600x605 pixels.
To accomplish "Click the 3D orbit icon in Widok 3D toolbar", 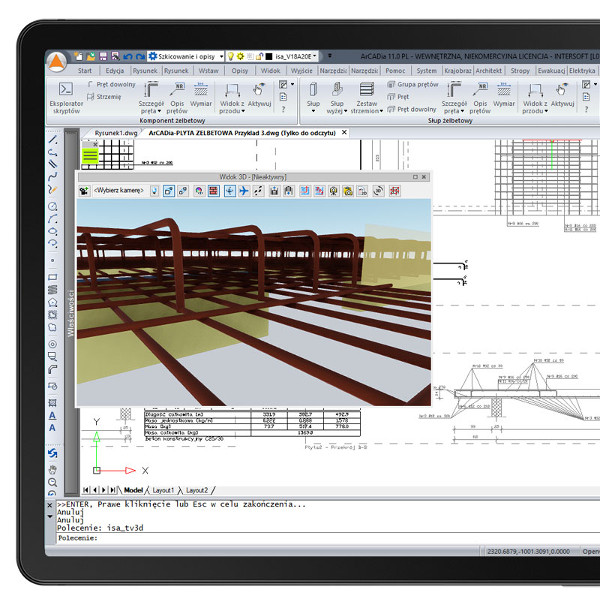I will pos(379,191).
